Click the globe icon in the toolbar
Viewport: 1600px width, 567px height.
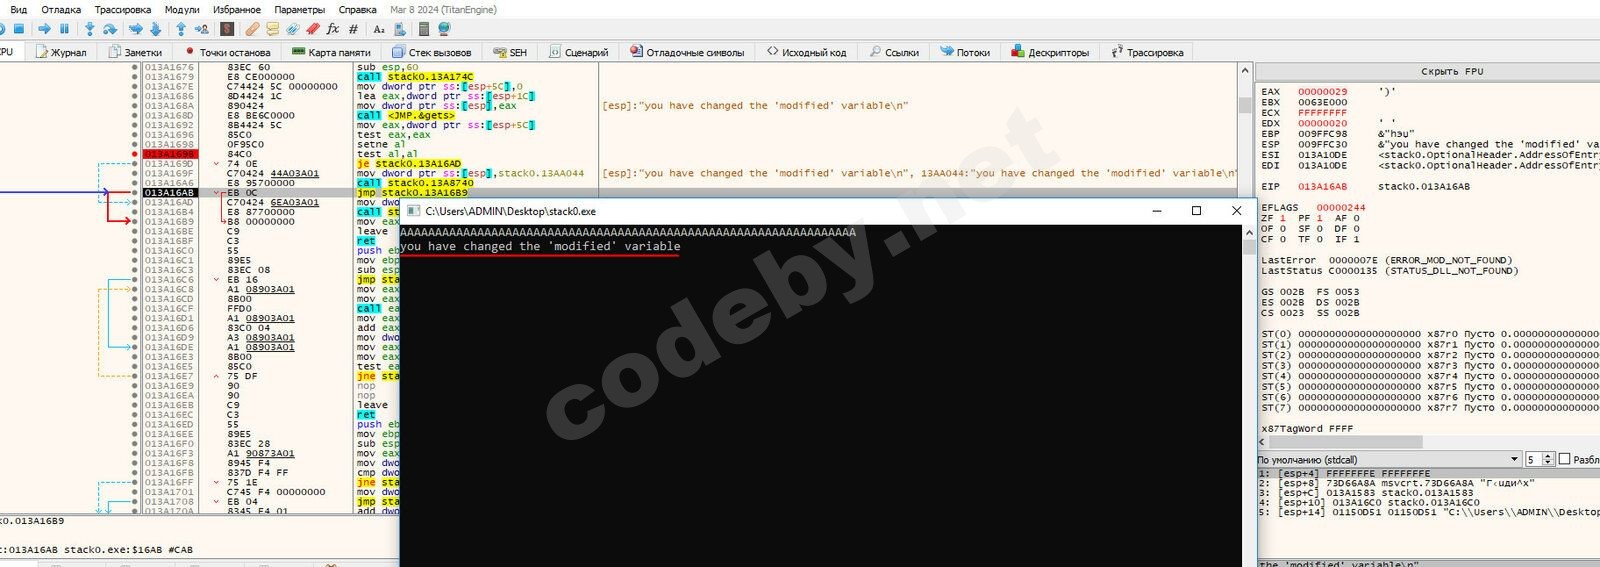[444, 29]
